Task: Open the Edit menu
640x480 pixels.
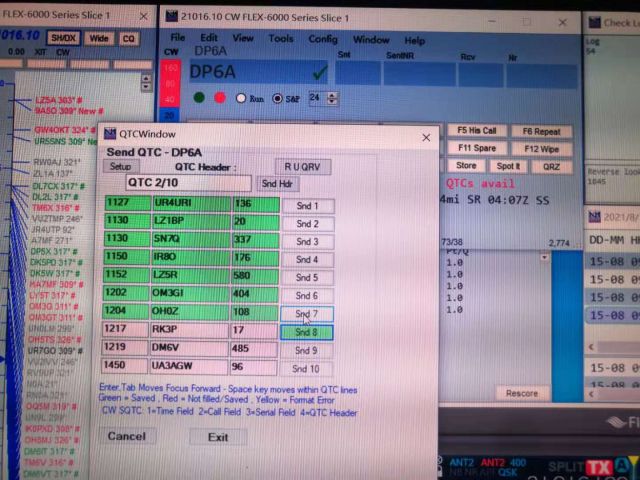Action: [x=209, y=38]
